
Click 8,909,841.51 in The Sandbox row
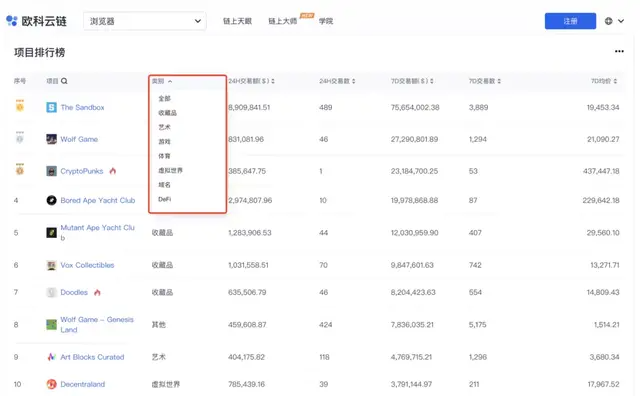coord(249,107)
